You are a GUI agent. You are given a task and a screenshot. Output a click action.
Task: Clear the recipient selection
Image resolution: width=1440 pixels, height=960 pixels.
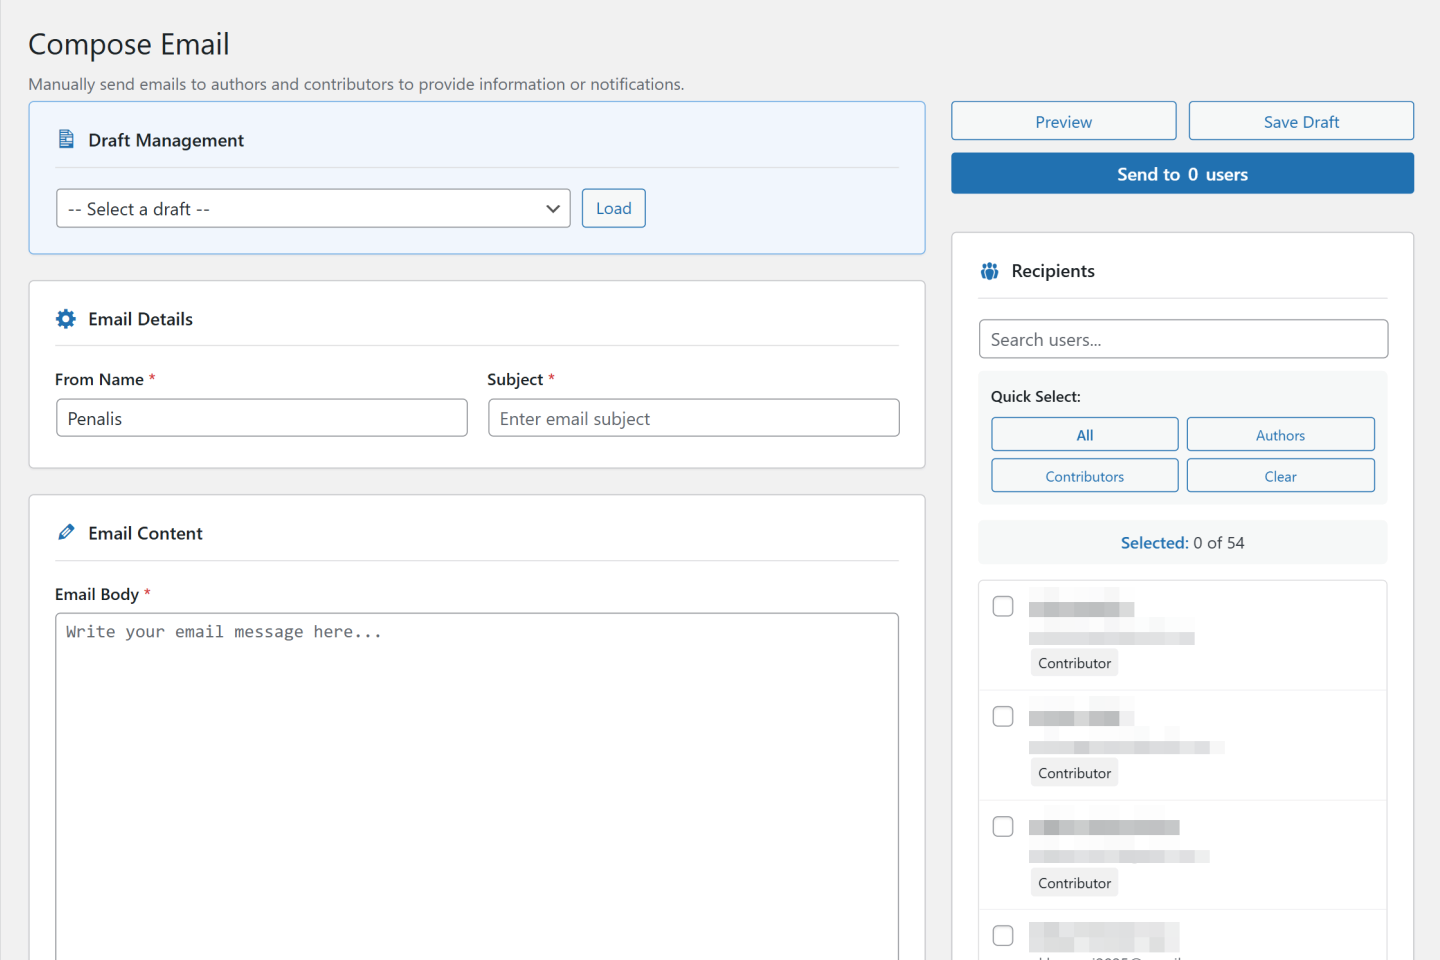(x=1281, y=476)
